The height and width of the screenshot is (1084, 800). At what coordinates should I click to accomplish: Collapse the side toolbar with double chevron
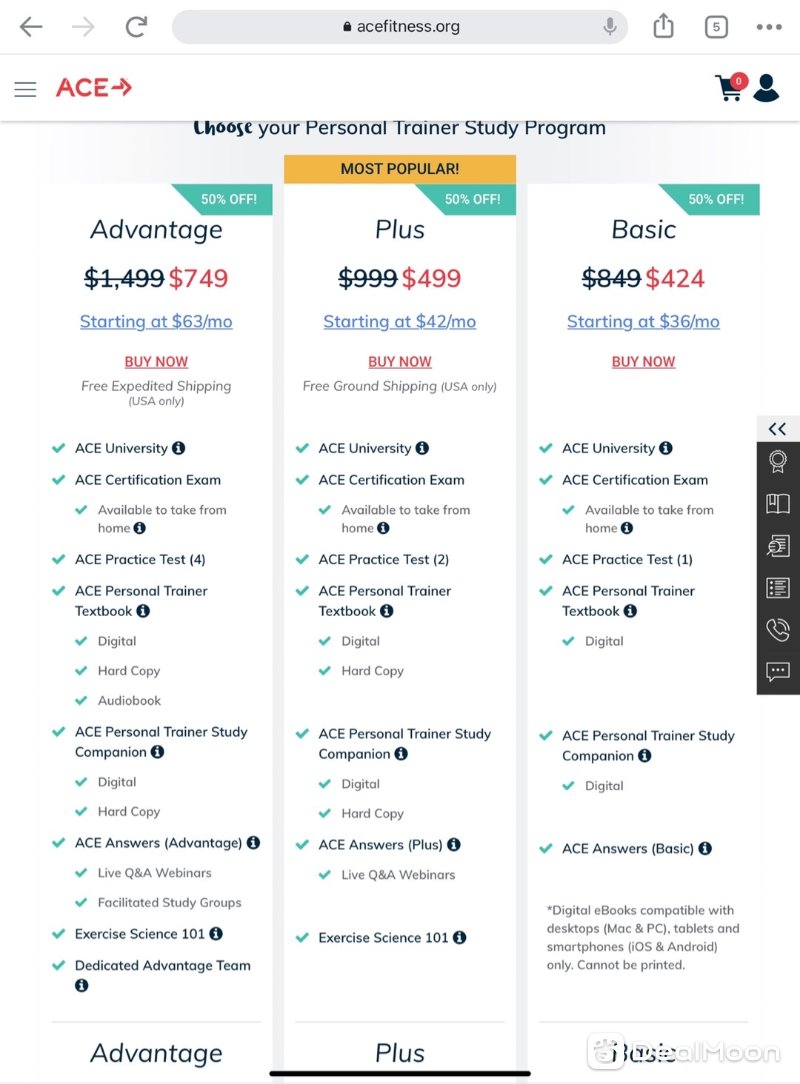(777, 429)
